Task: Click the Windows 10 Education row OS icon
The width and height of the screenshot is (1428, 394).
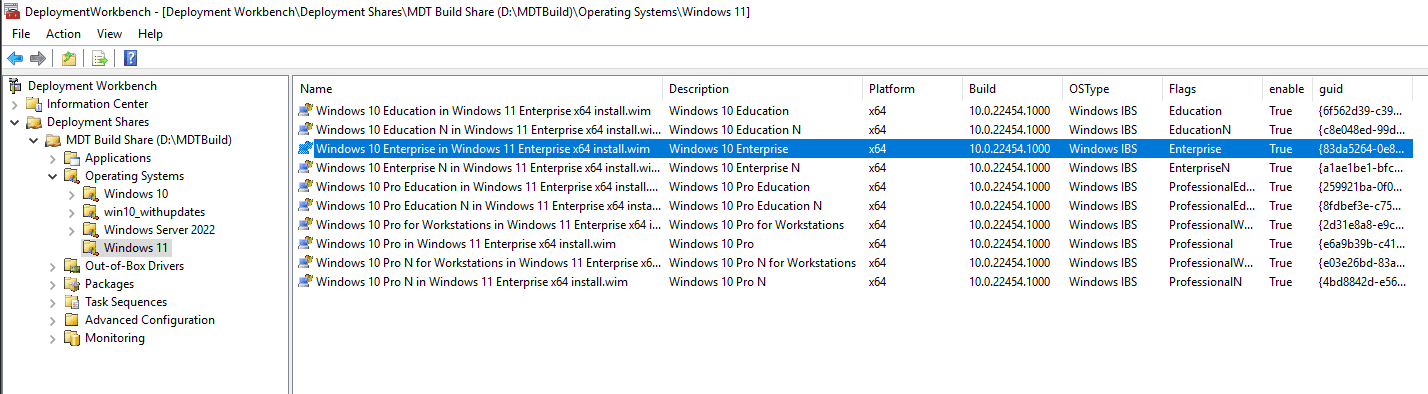Action: (306, 111)
